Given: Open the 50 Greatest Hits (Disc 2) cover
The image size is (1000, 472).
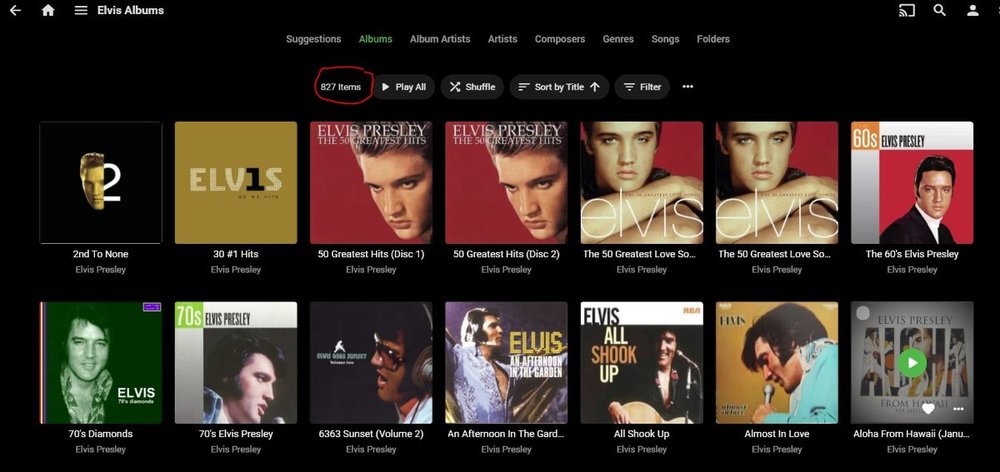Looking at the screenshot, I should point(506,182).
